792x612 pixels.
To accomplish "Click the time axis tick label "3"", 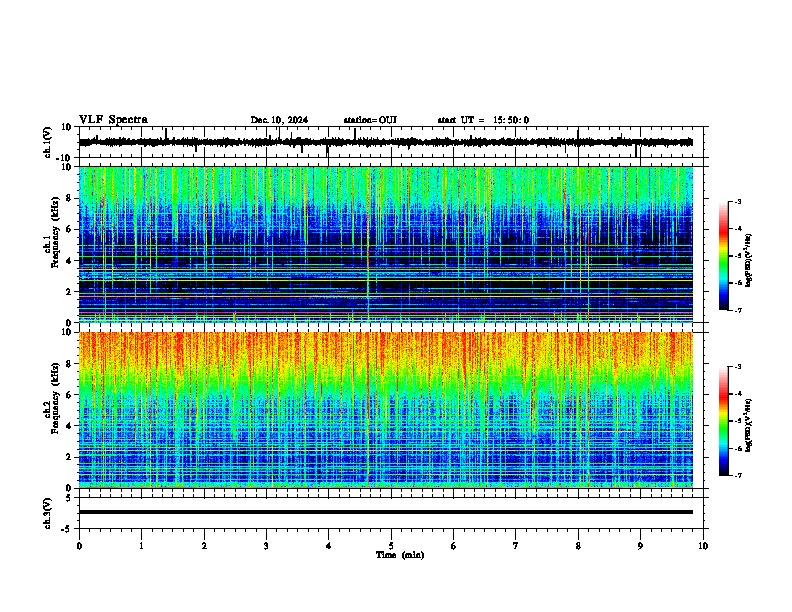I will click(266, 546).
